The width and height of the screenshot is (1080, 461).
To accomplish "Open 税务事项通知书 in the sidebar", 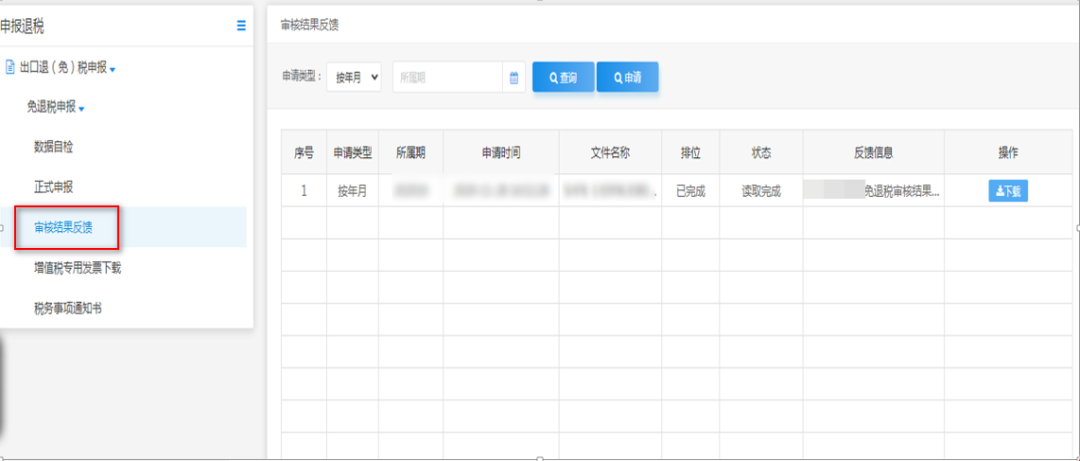I will [68, 308].
